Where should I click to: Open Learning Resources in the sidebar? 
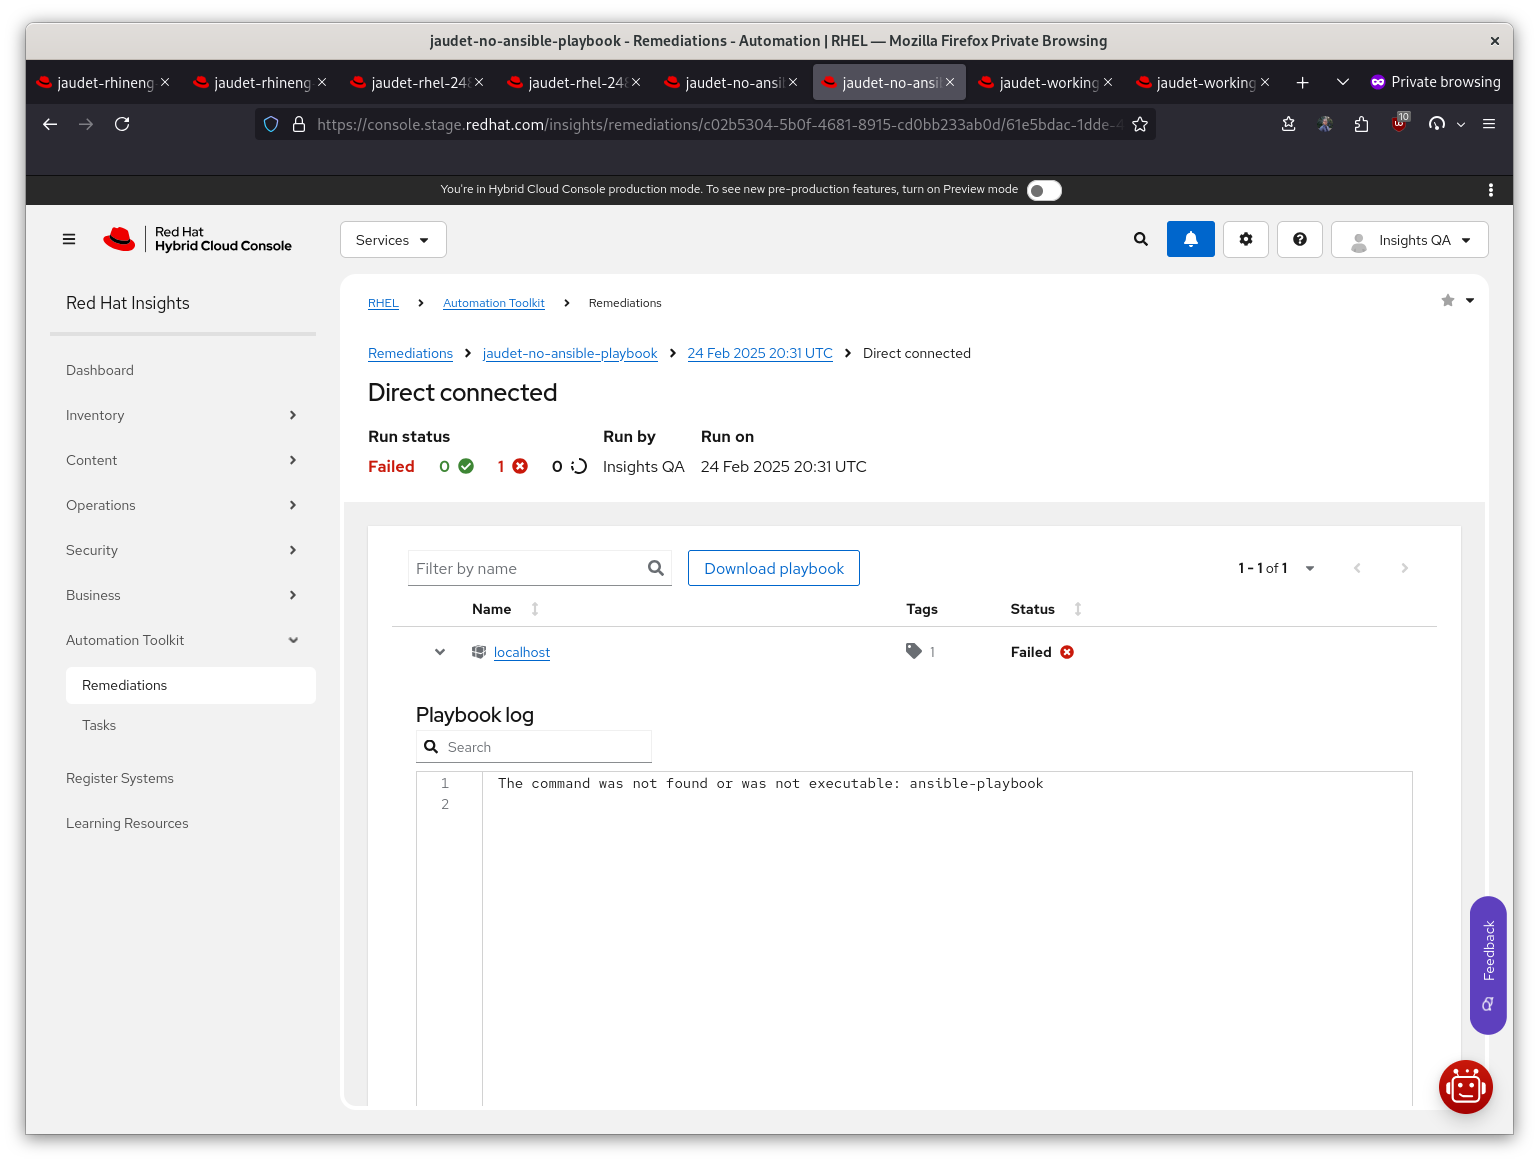127,823
